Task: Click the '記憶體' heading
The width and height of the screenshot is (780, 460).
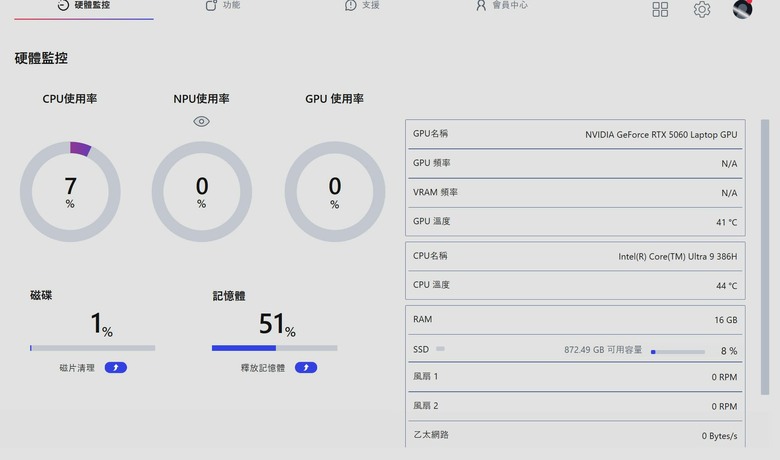Action: tap(229, 296)
